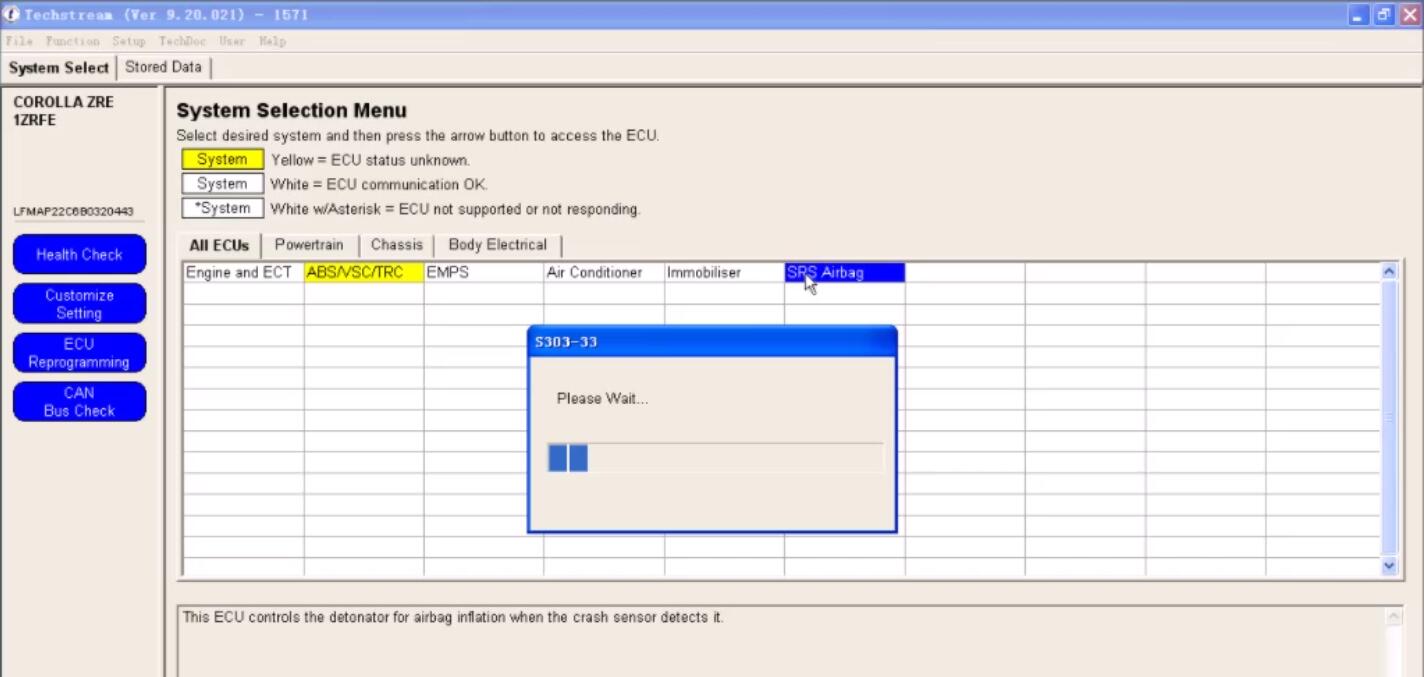The height and width of the screenshot is (677, 1426).
Task: Select the Immobiliser system cell
Action: click(x=724, y=273)
